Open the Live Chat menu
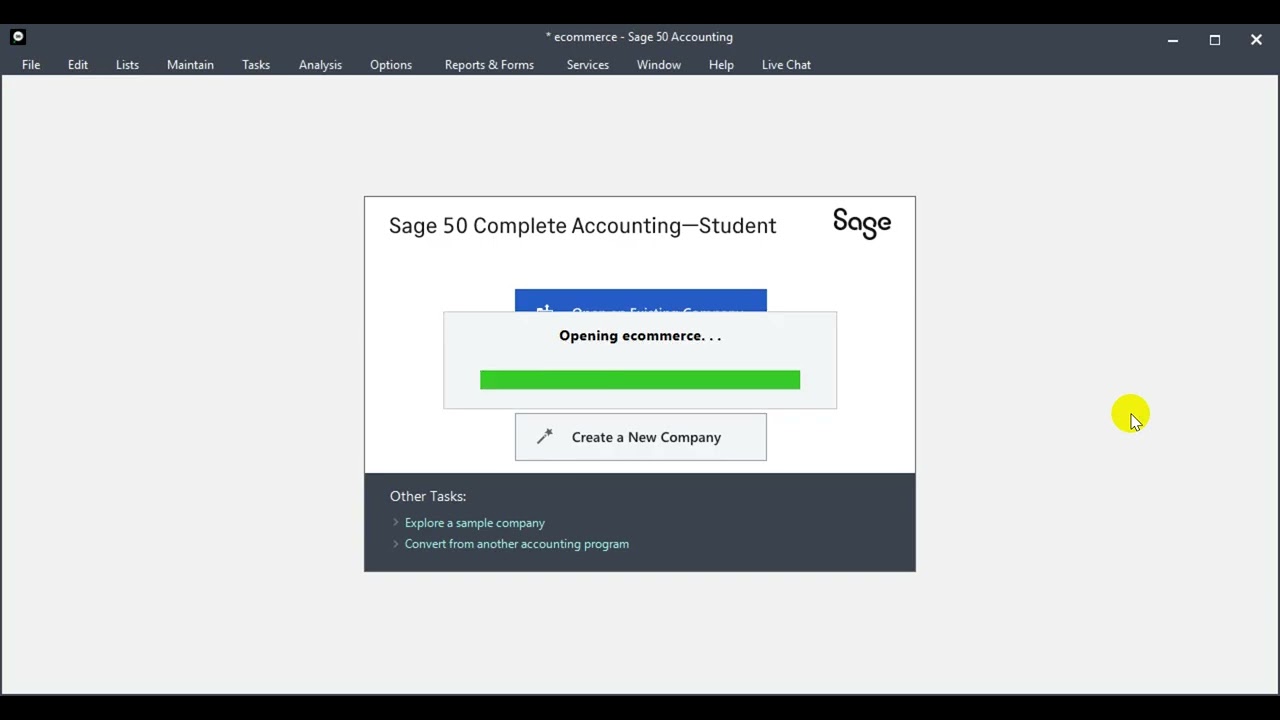The width and height of the screenshot is (1280, 720). [x=786, y=65]
